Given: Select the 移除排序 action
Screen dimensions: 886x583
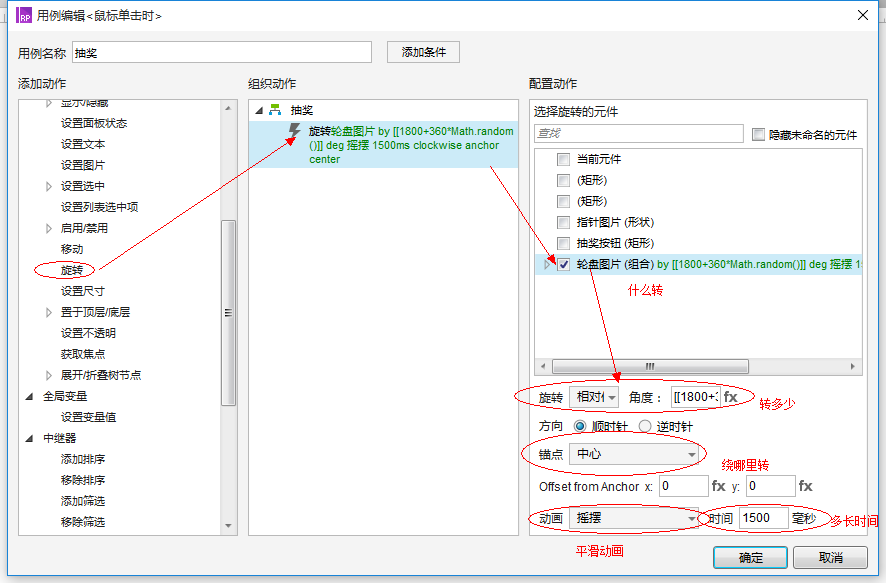Looking at the screenshot, I should 83,480.
